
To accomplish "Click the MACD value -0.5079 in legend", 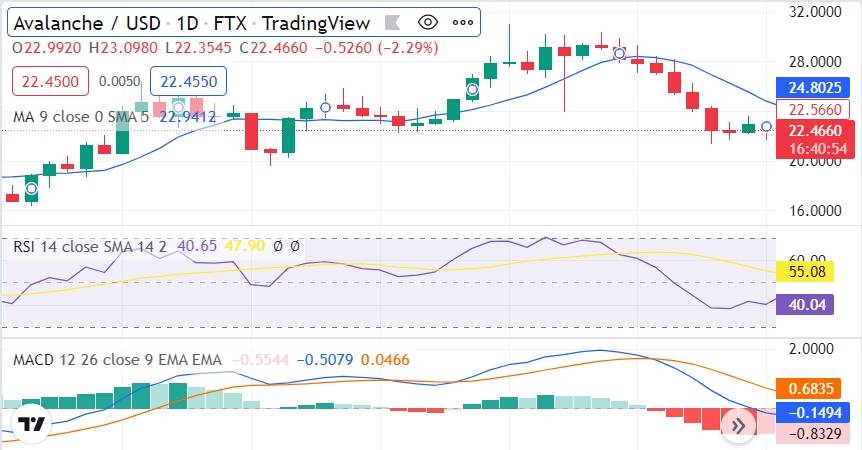I will coord(325,360).
